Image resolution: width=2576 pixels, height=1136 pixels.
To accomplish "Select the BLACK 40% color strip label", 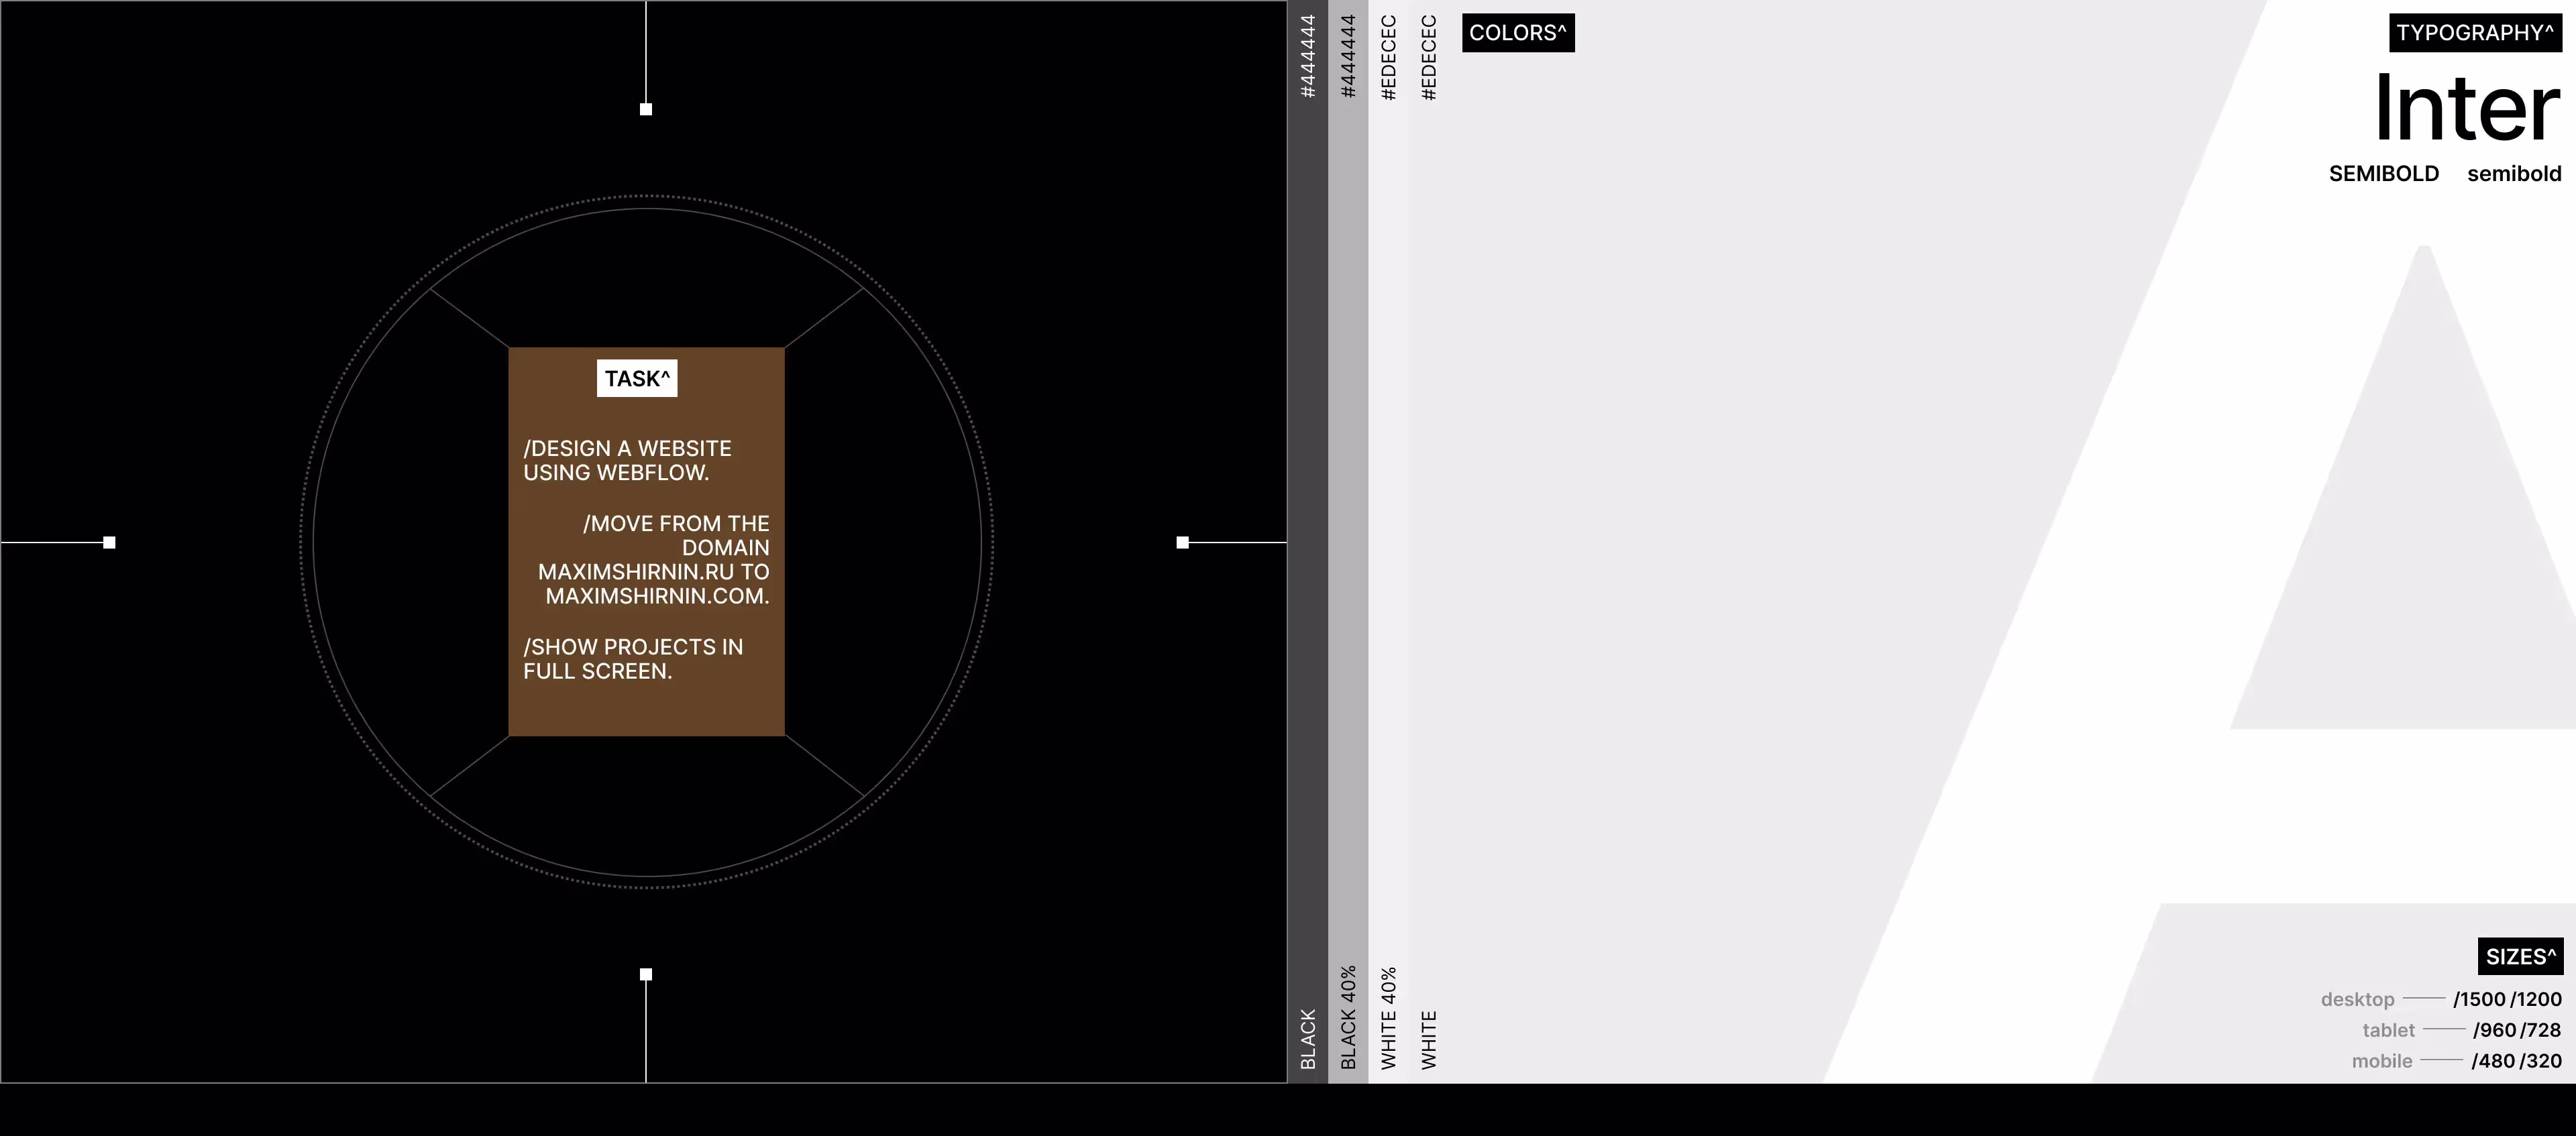I will click(x=1348, y=1017).
